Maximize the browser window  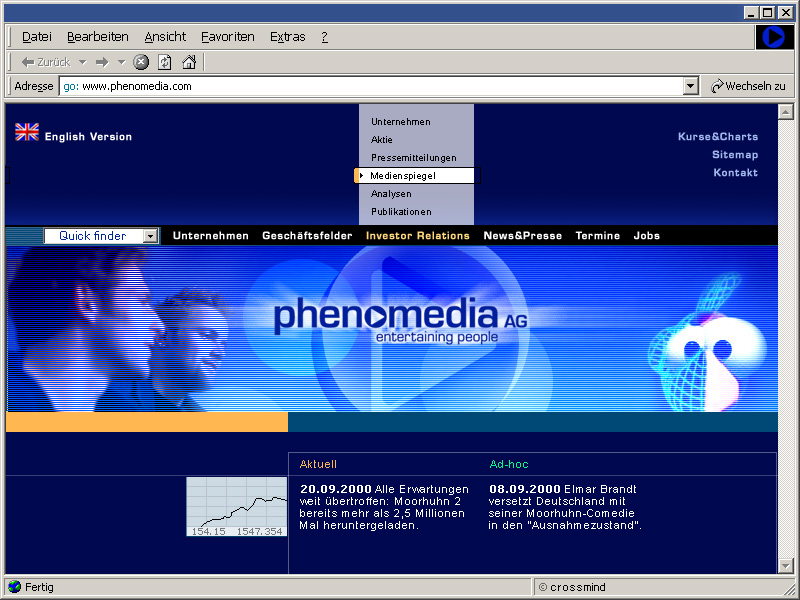pos(768,13)
